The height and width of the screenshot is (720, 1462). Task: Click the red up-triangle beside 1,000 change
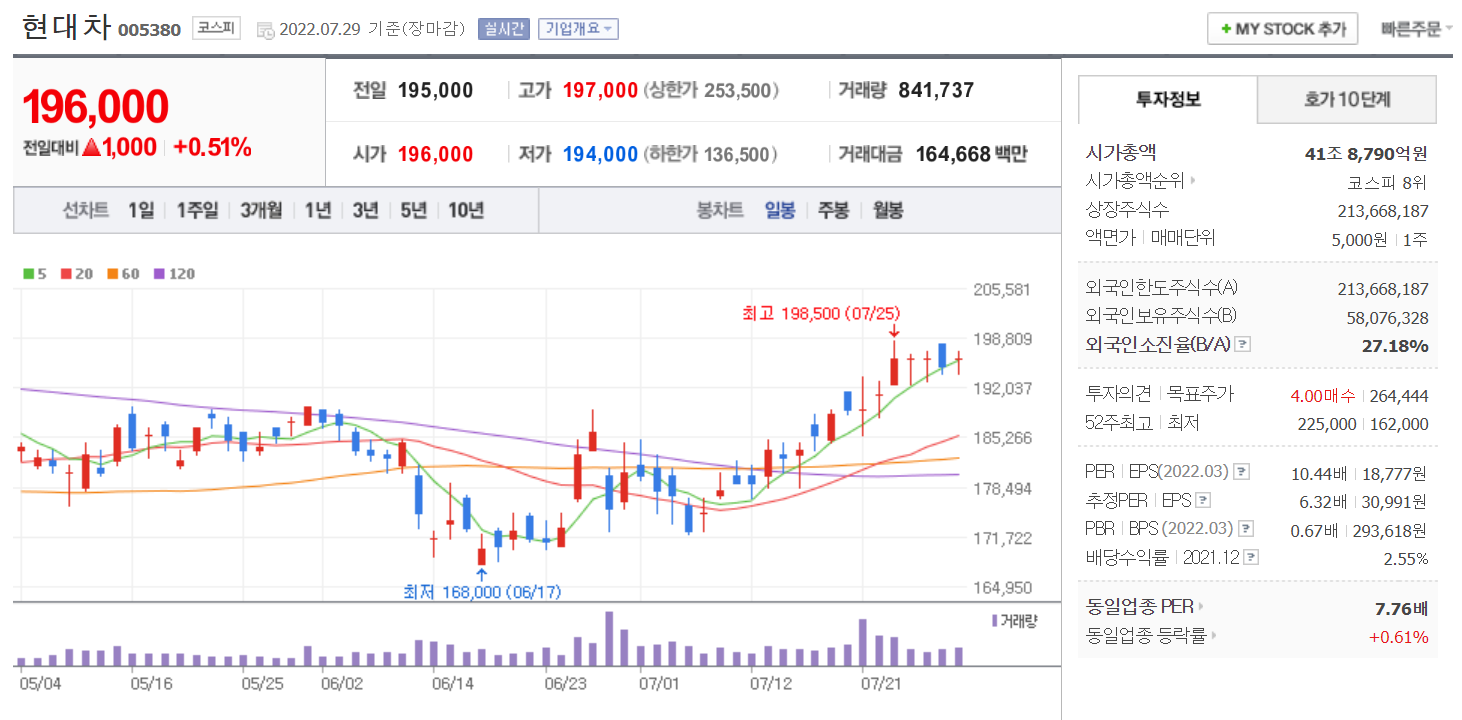coord(91,148)
